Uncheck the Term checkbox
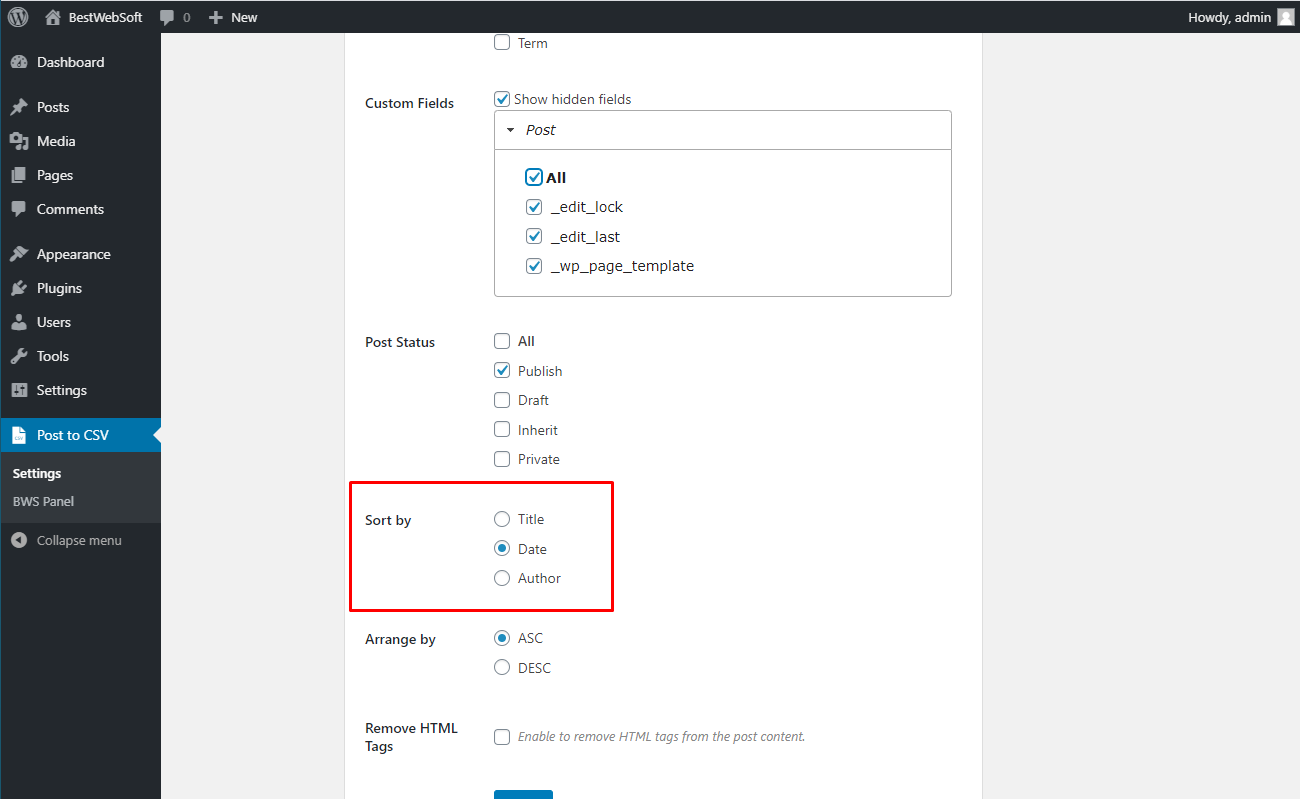1300x799 pixels. 502,43
